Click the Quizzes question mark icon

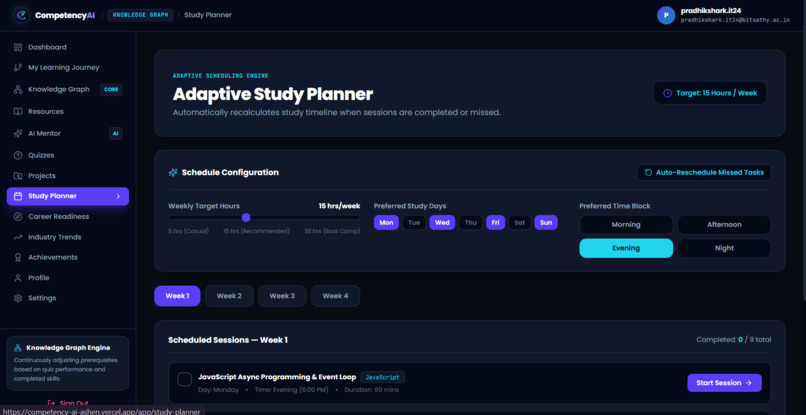[18, 155]
